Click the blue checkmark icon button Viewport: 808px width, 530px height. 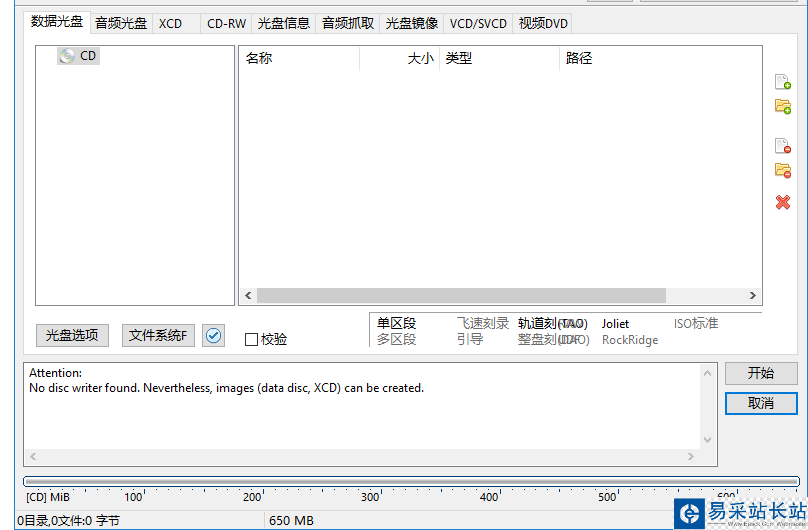[213, 336]
